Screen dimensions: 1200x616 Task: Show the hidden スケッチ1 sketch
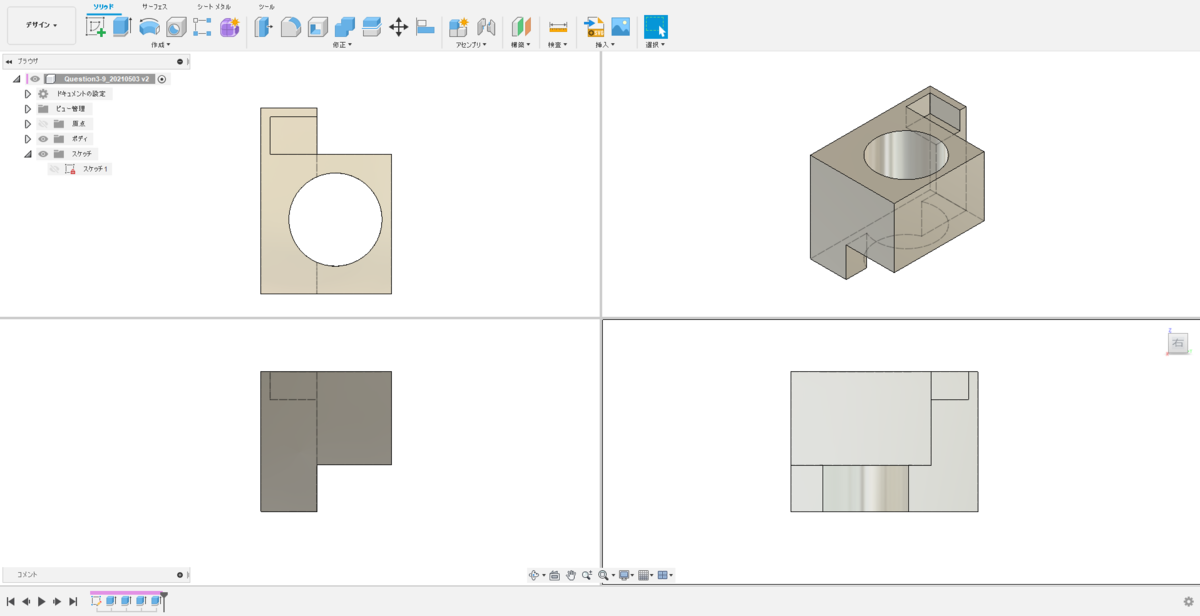click(54, 169)
